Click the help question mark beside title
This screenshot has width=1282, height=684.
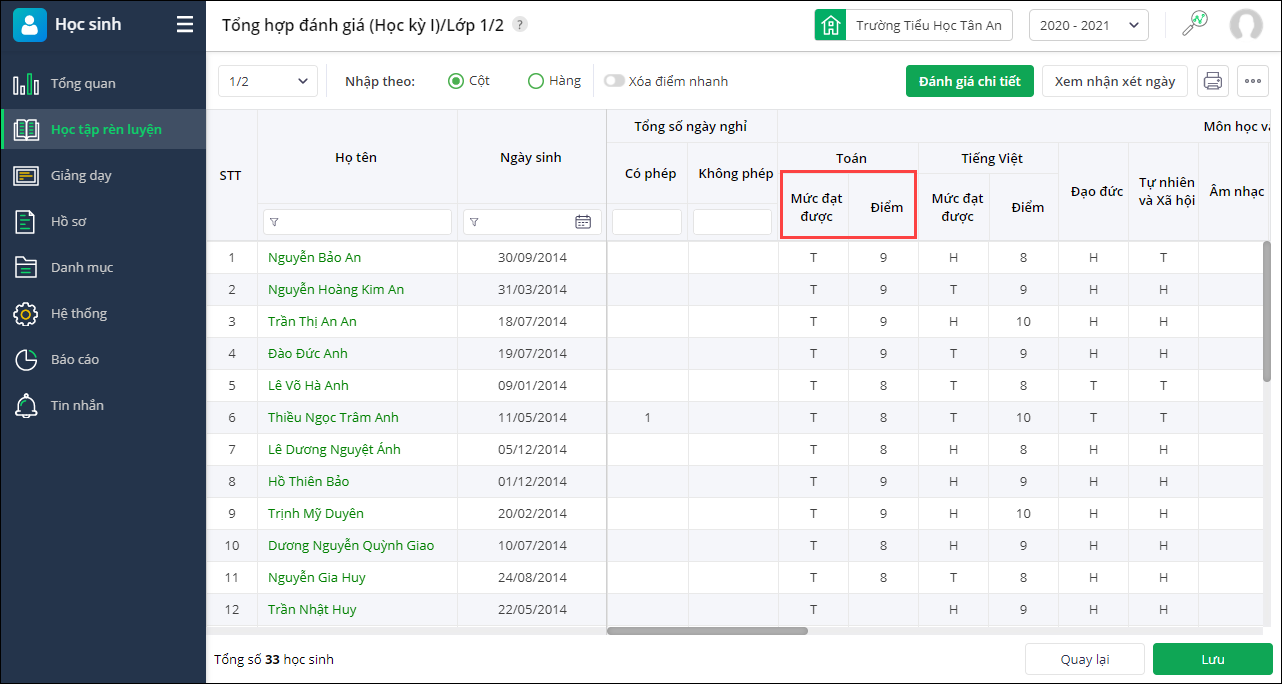coord(520,25)
